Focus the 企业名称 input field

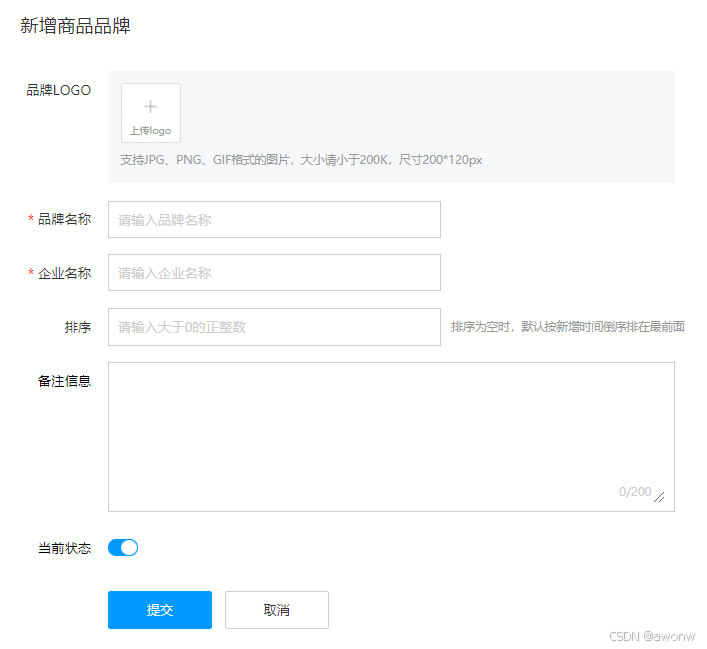coord(274,272)
